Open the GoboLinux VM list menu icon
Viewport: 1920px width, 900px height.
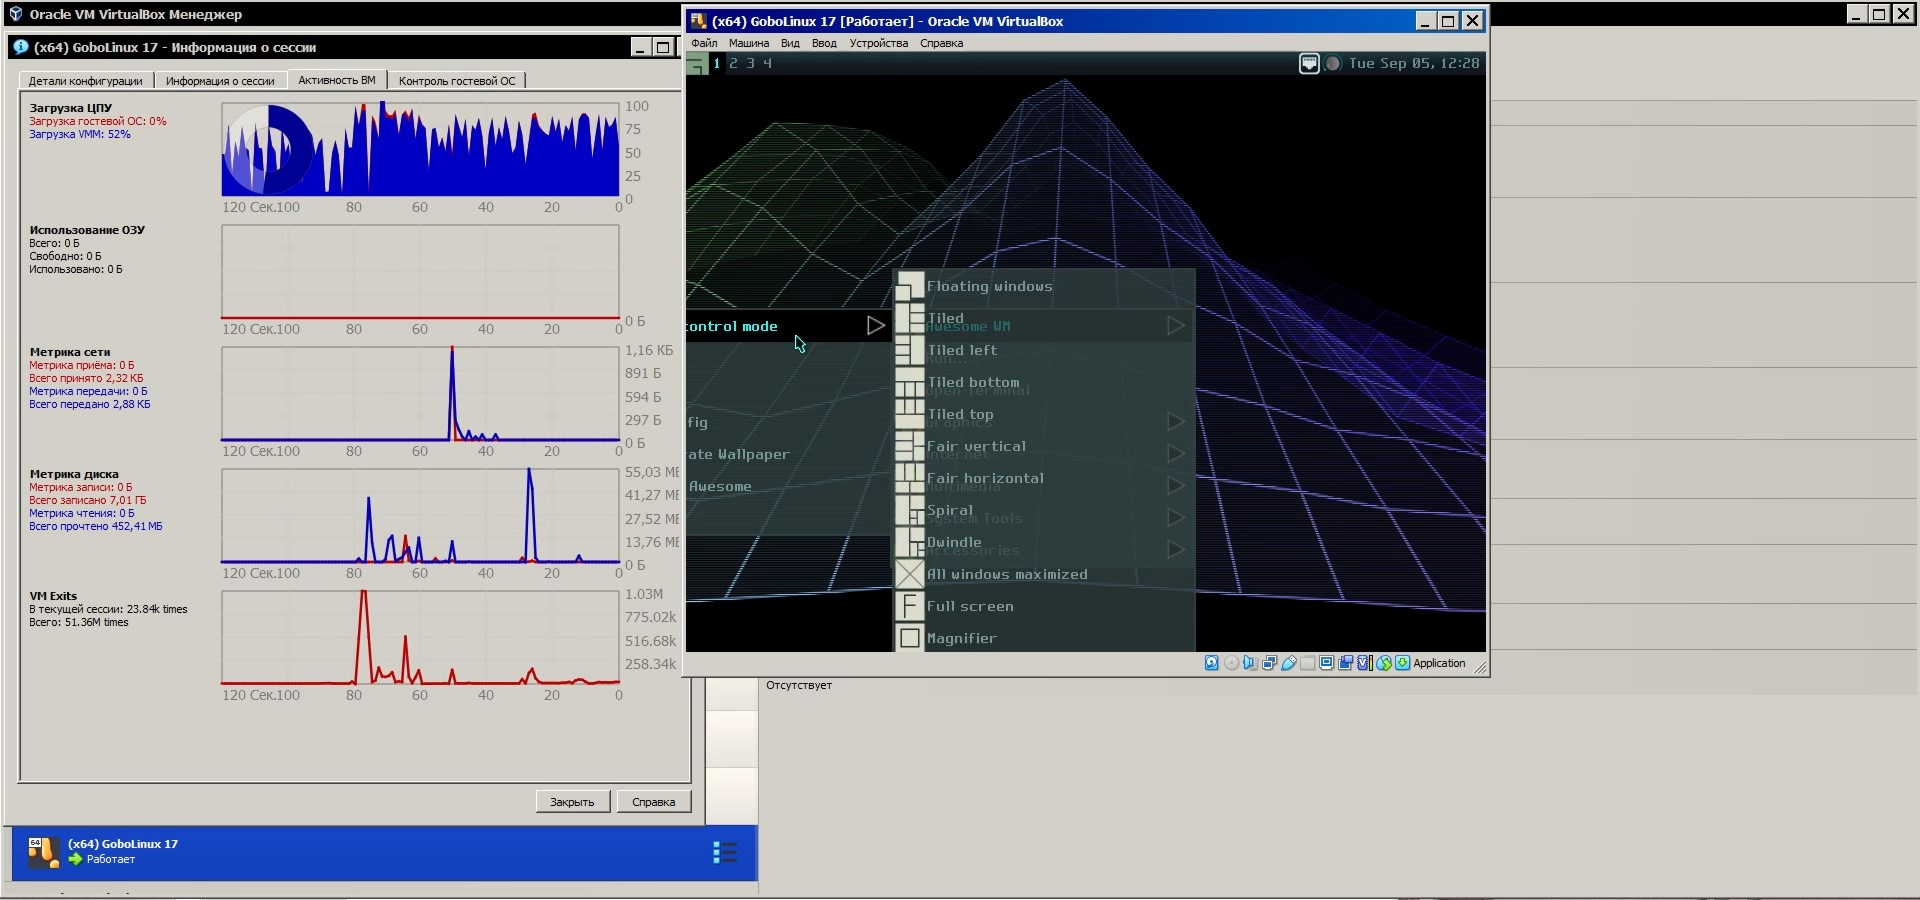point(725,852)
